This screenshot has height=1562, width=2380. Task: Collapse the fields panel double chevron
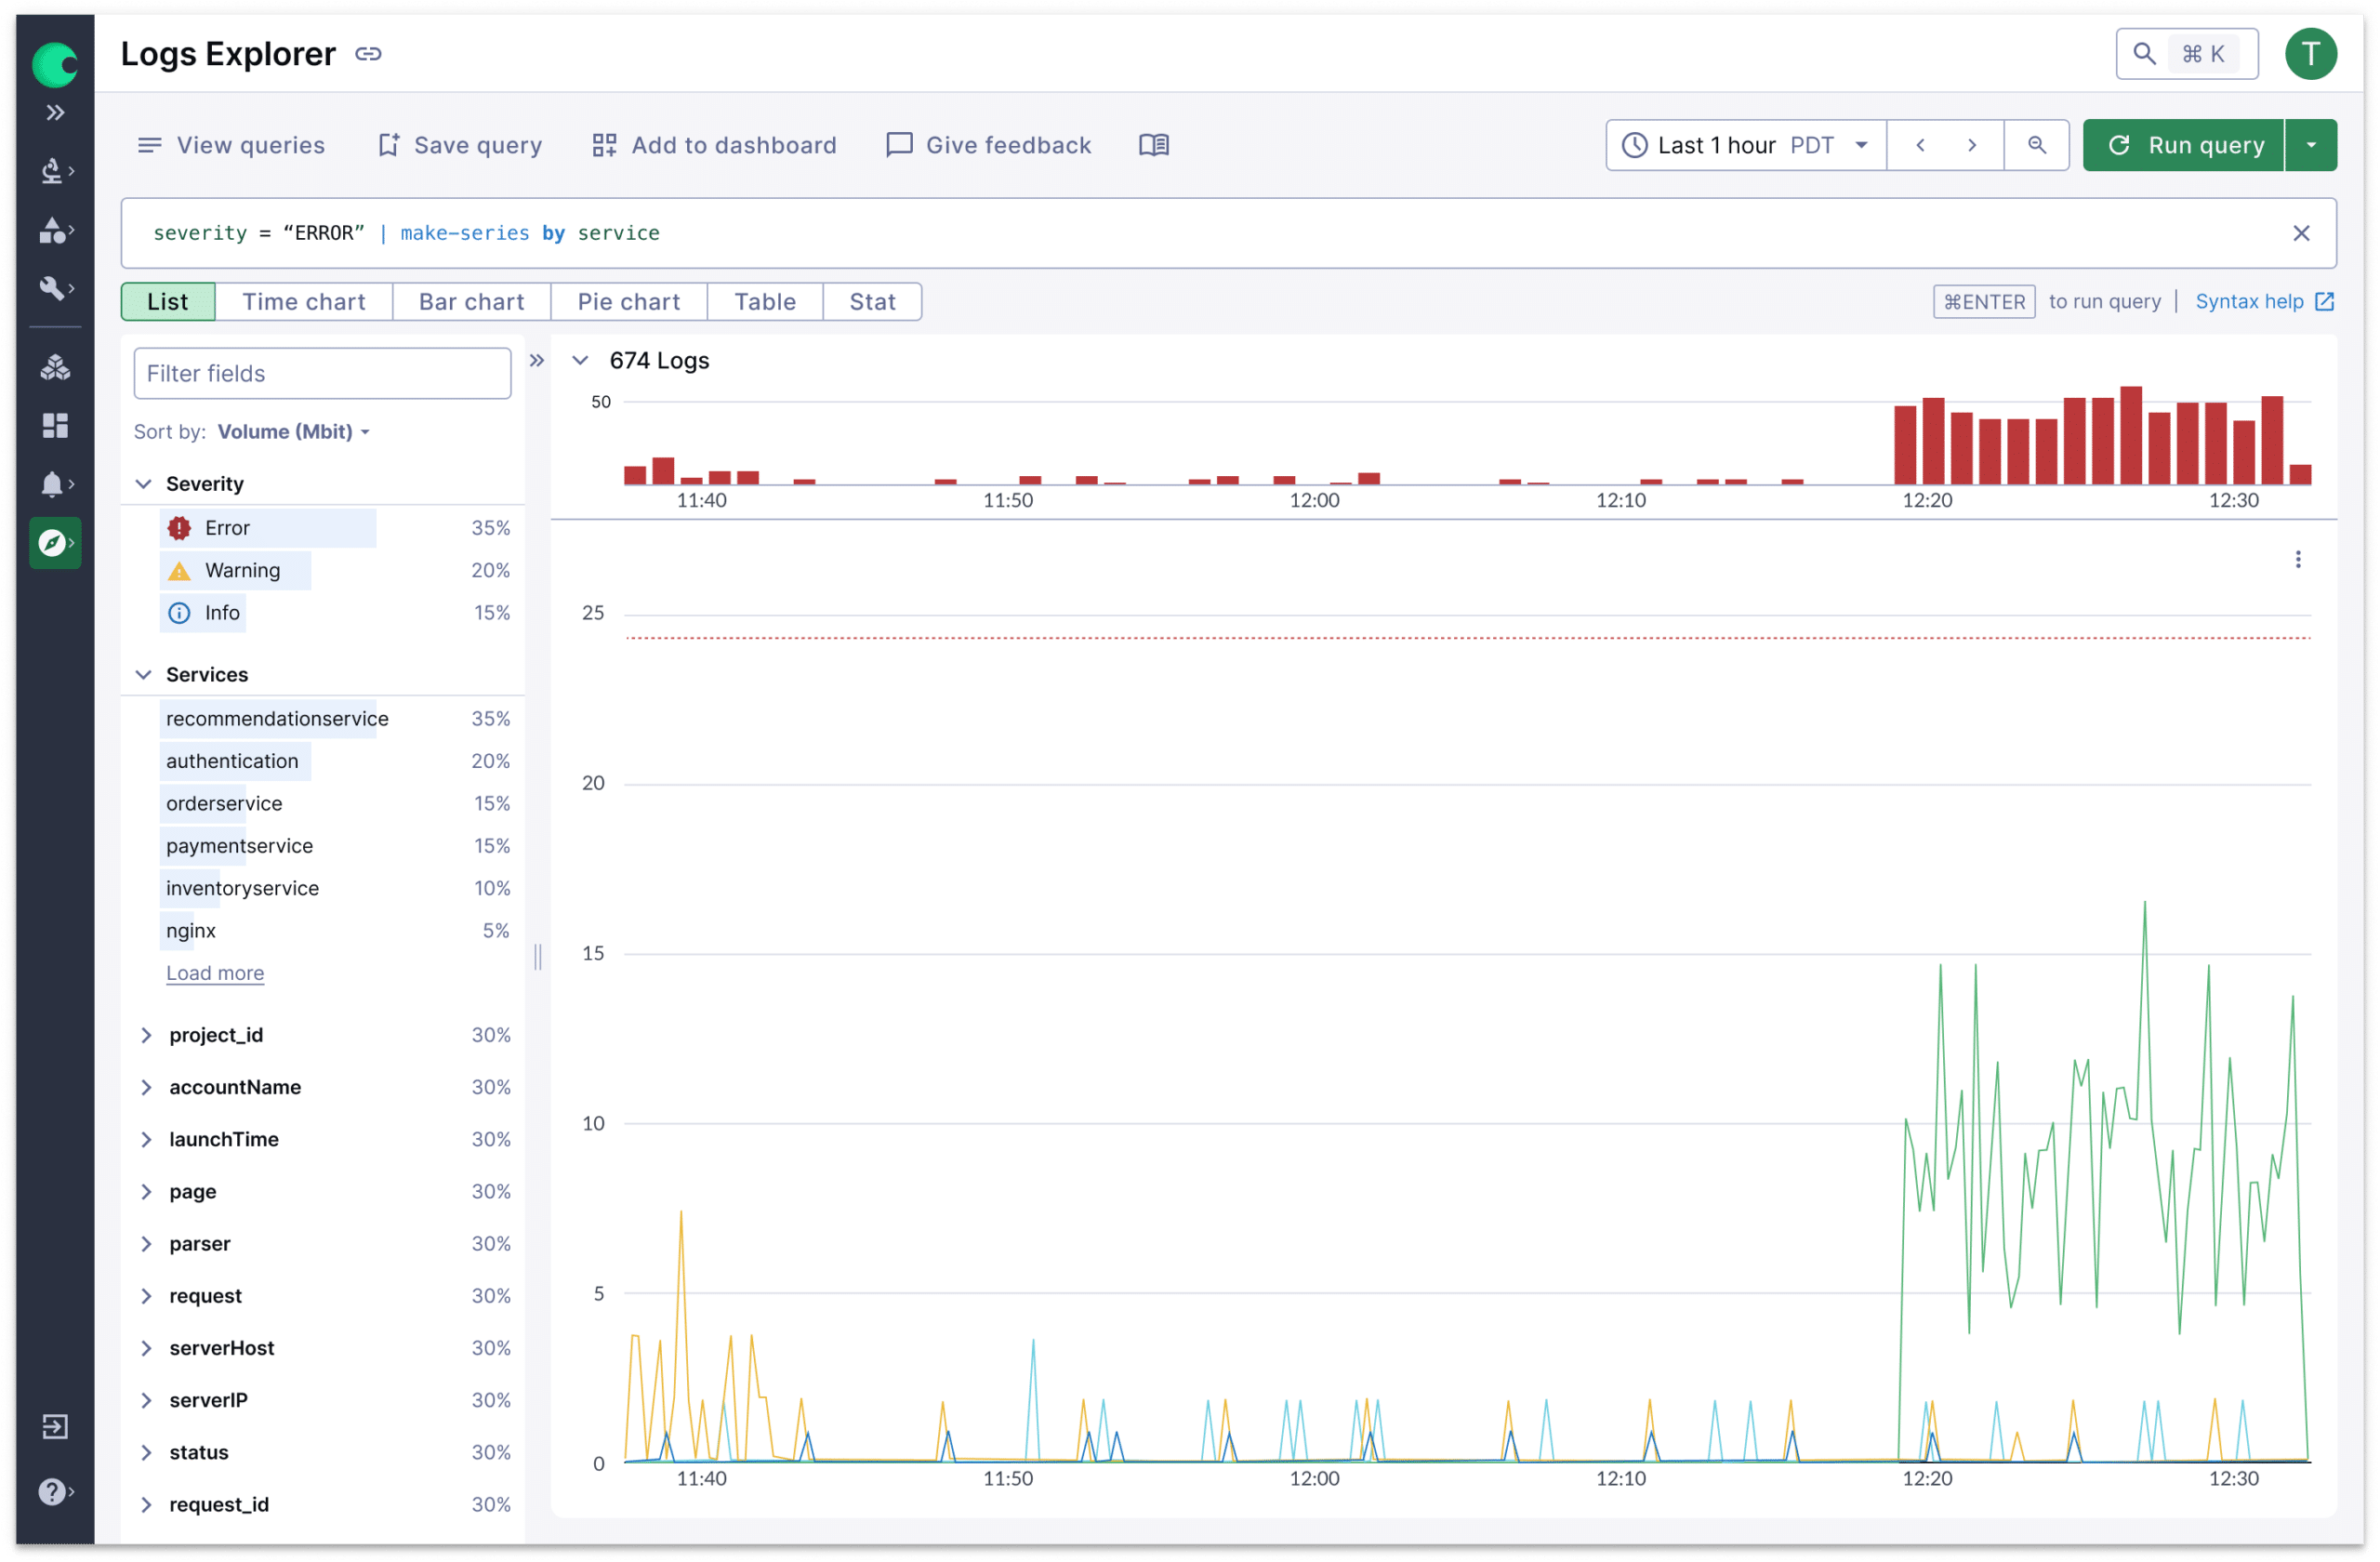[537, 361]
